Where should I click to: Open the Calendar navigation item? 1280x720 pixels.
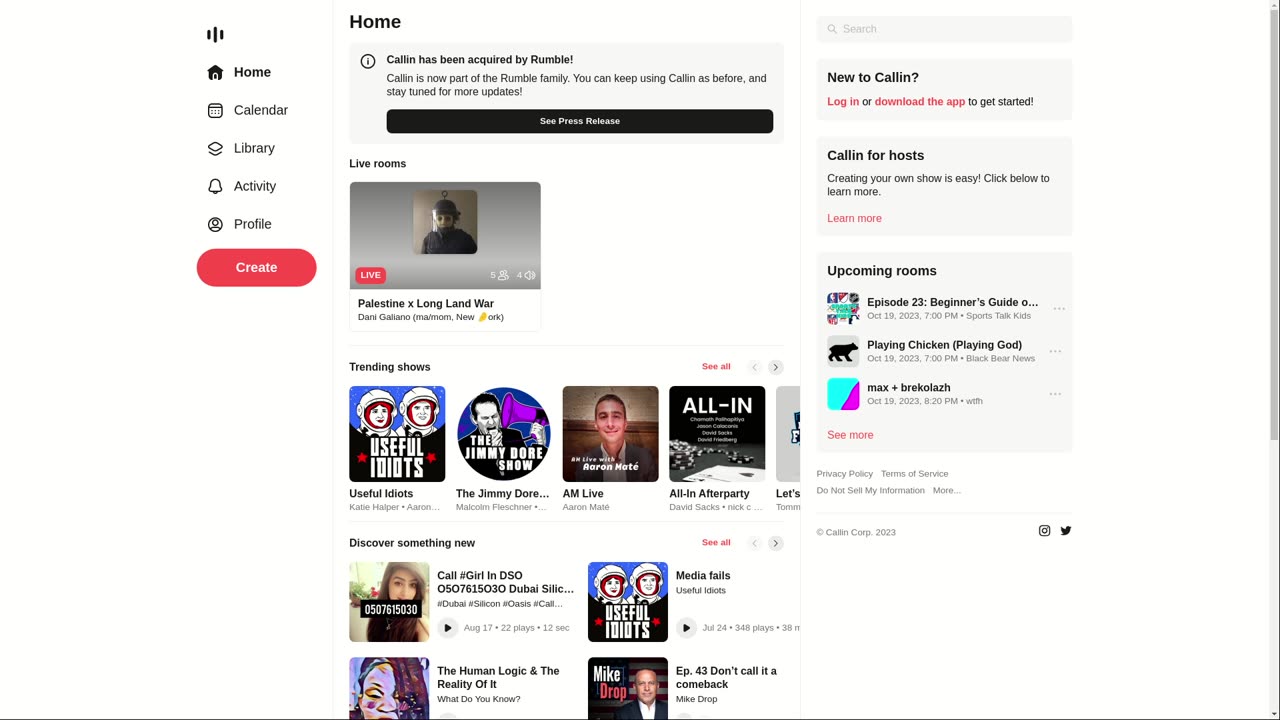click(x=247, y=110)
